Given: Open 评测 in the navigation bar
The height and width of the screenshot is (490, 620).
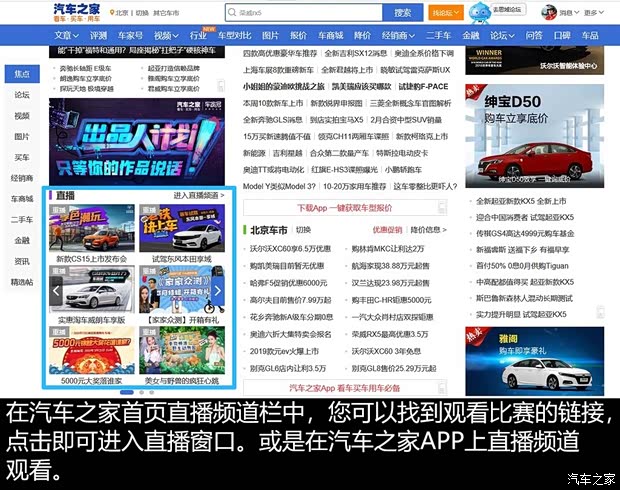Looking at the screenshot, I should 98,36.
